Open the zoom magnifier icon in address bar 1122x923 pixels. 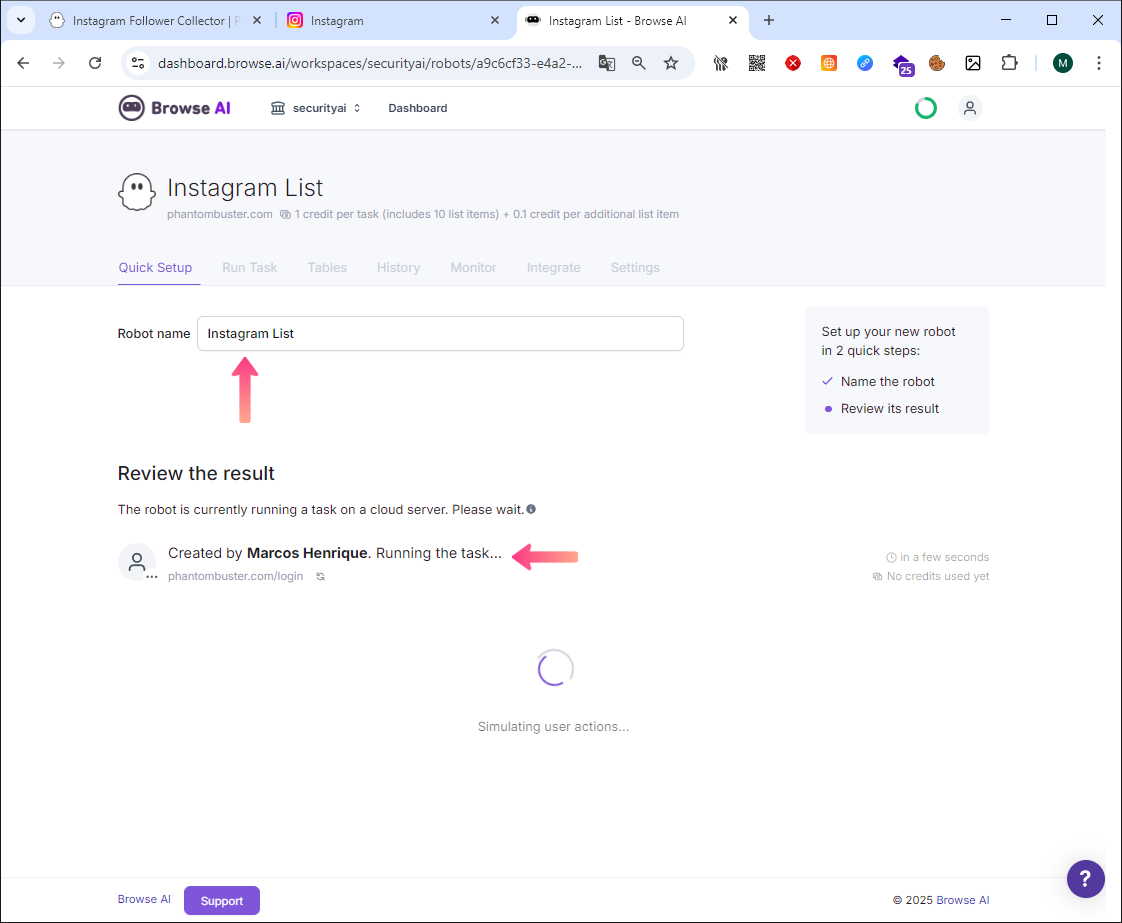coord(639,63)
